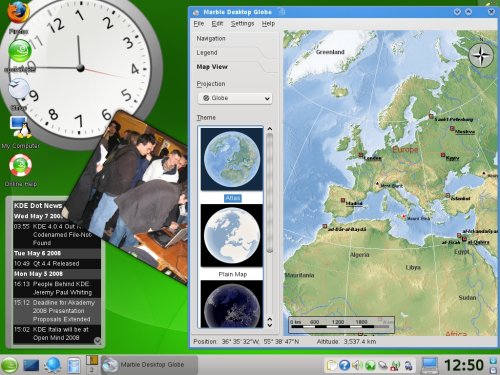Open the file manager icon in the taskbar

(x=74, y=365)
